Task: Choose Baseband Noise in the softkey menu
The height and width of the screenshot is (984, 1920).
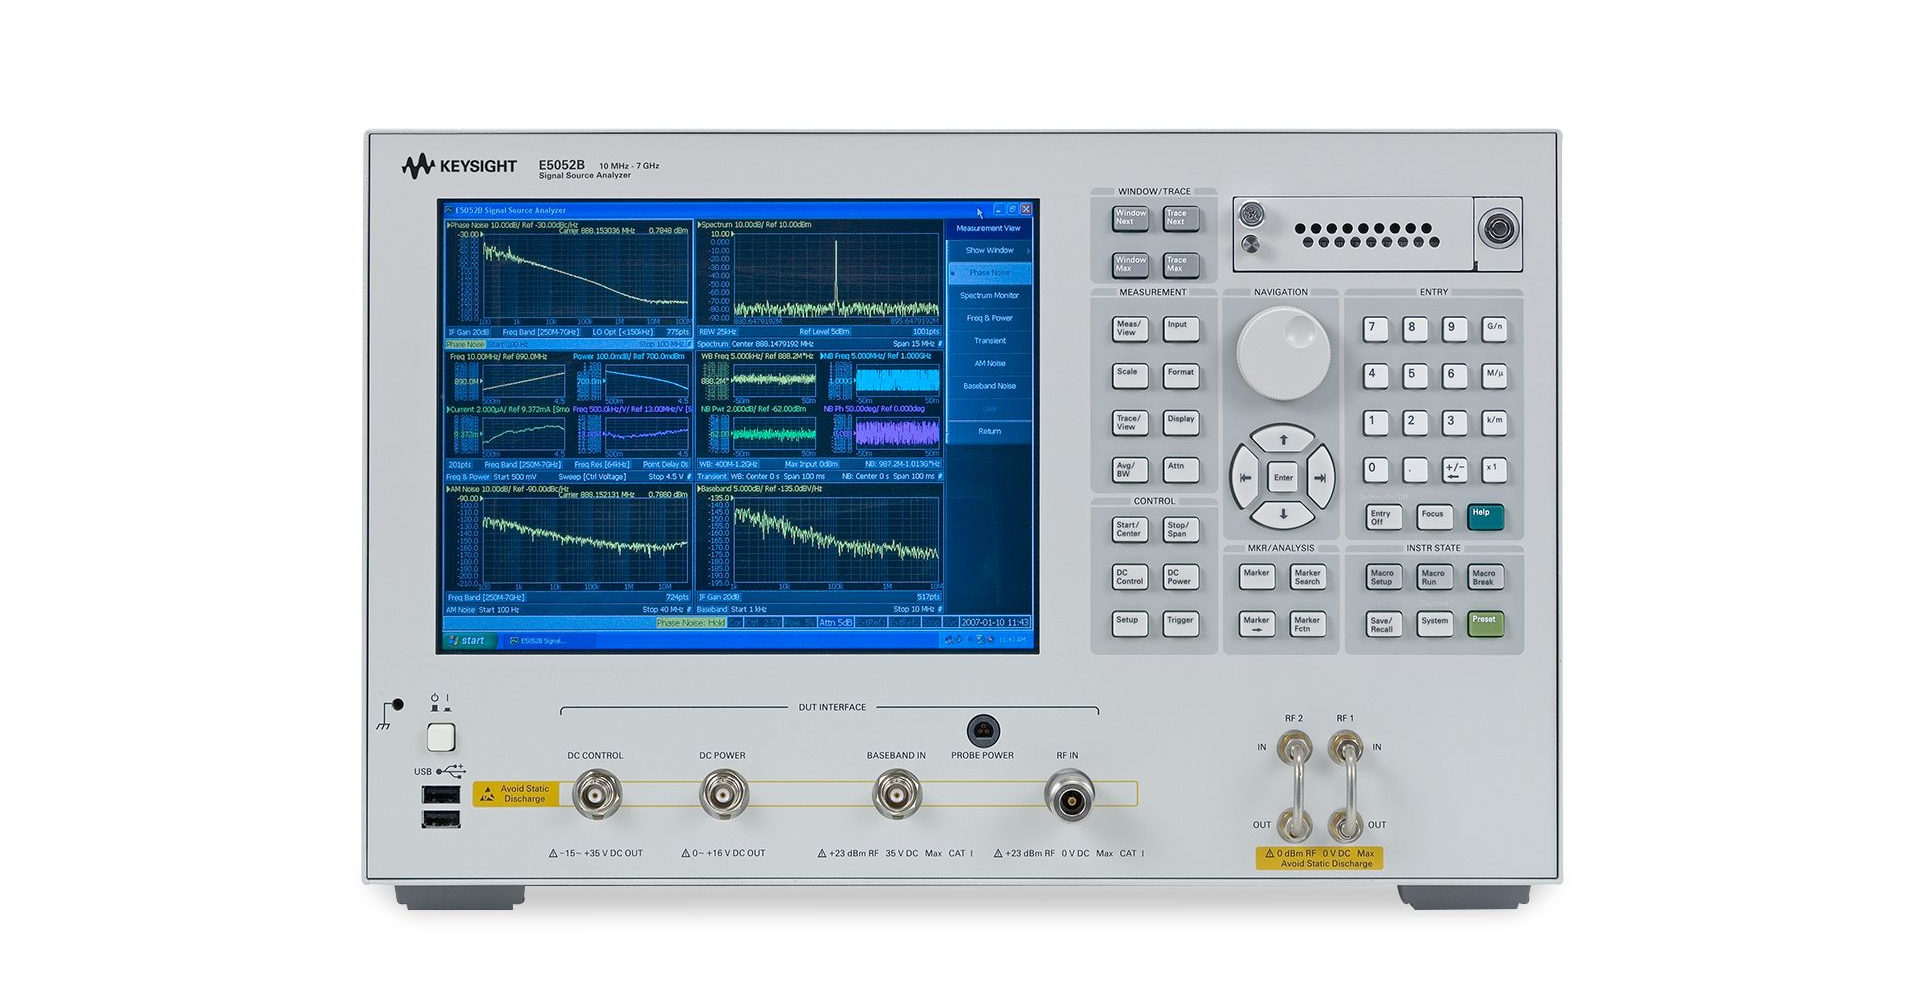Action: tap(989, 386)
